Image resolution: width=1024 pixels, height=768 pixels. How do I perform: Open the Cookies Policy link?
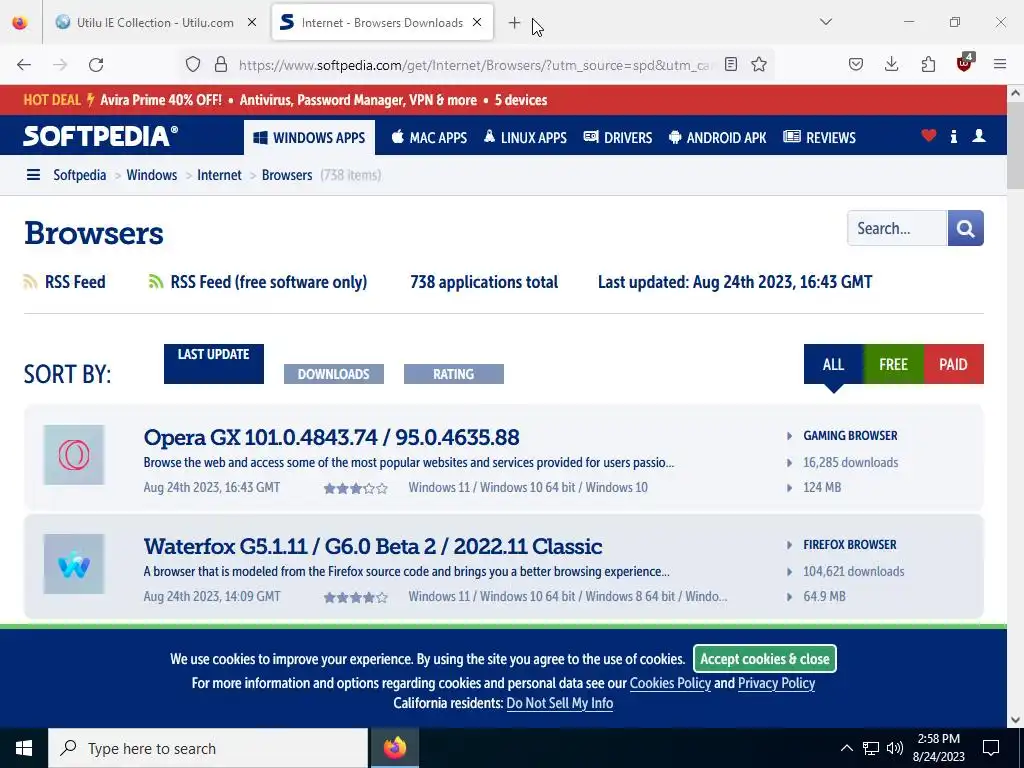[670, 683]
